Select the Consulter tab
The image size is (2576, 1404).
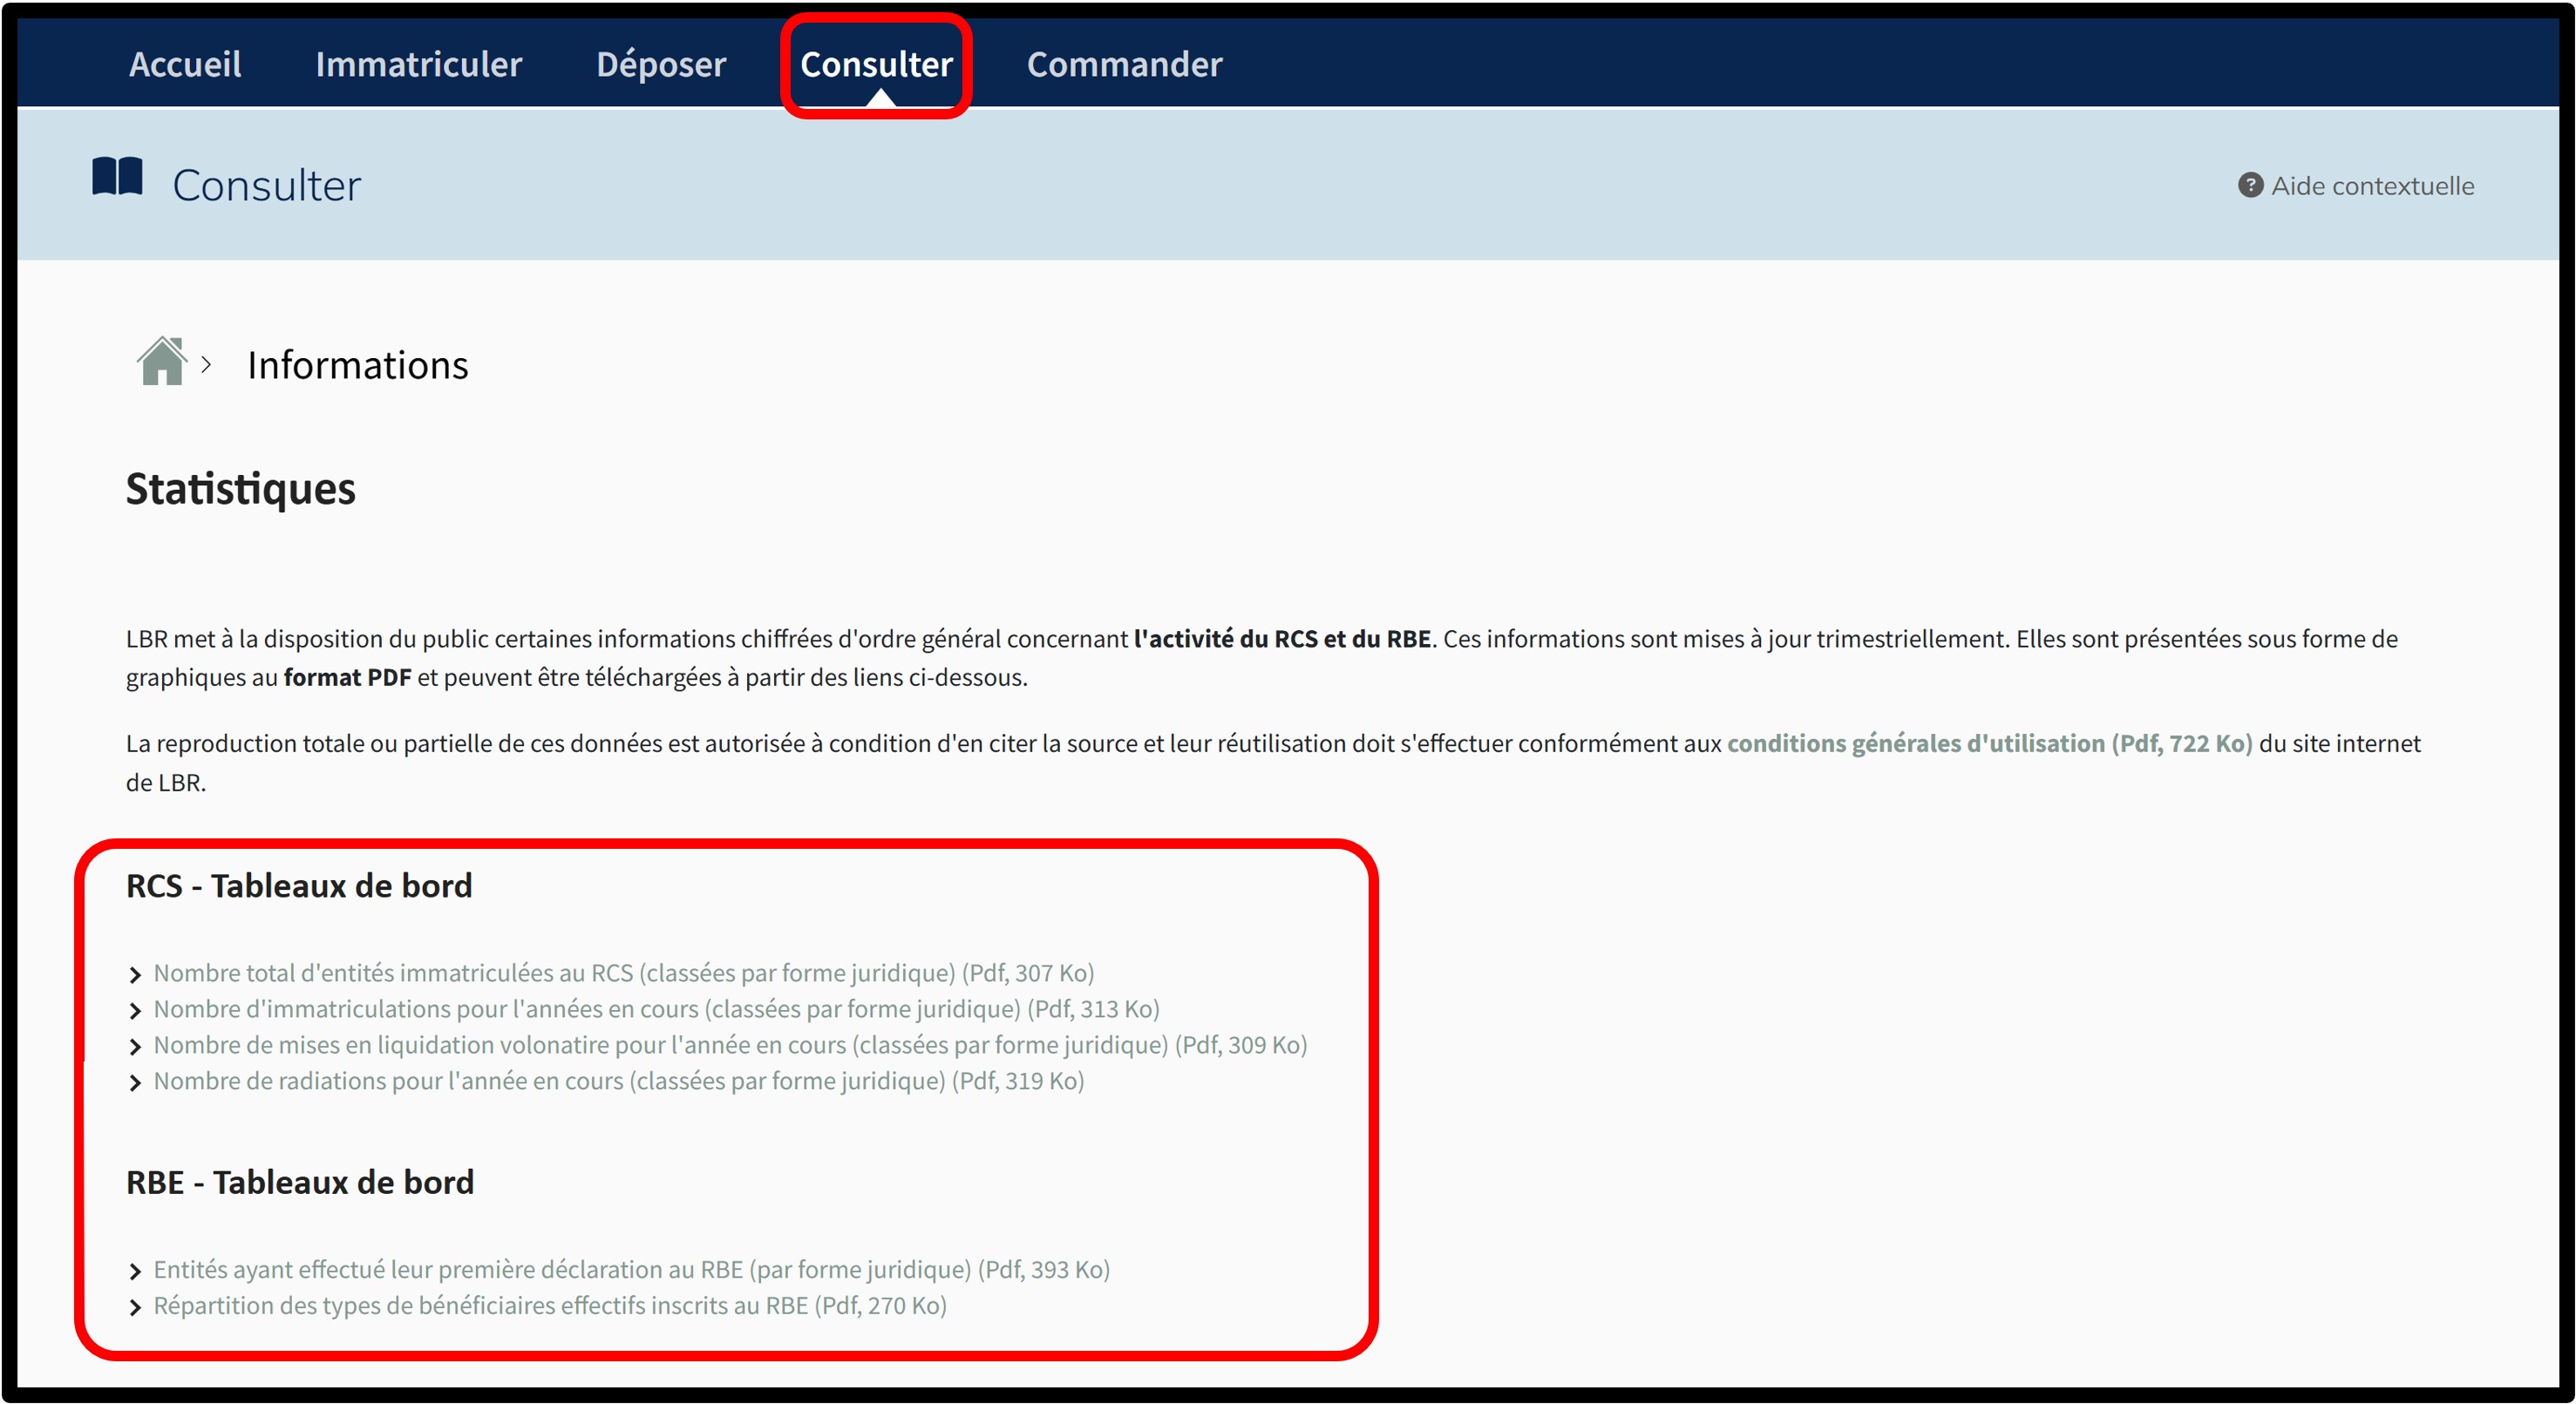876,64
